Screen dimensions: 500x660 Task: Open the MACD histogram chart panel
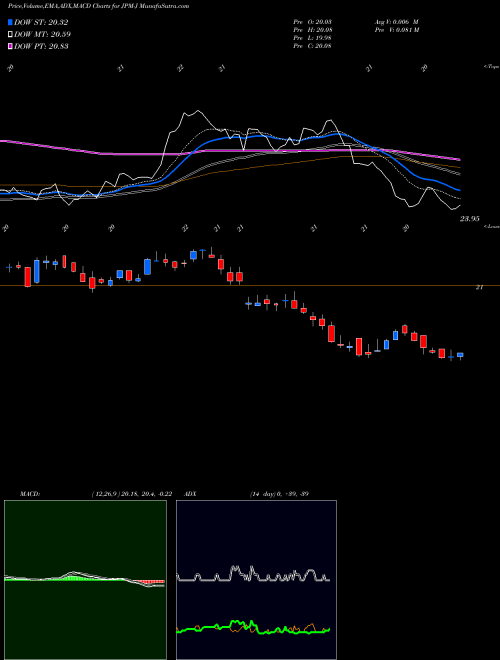pyautogui.click(x=85, y=580)
